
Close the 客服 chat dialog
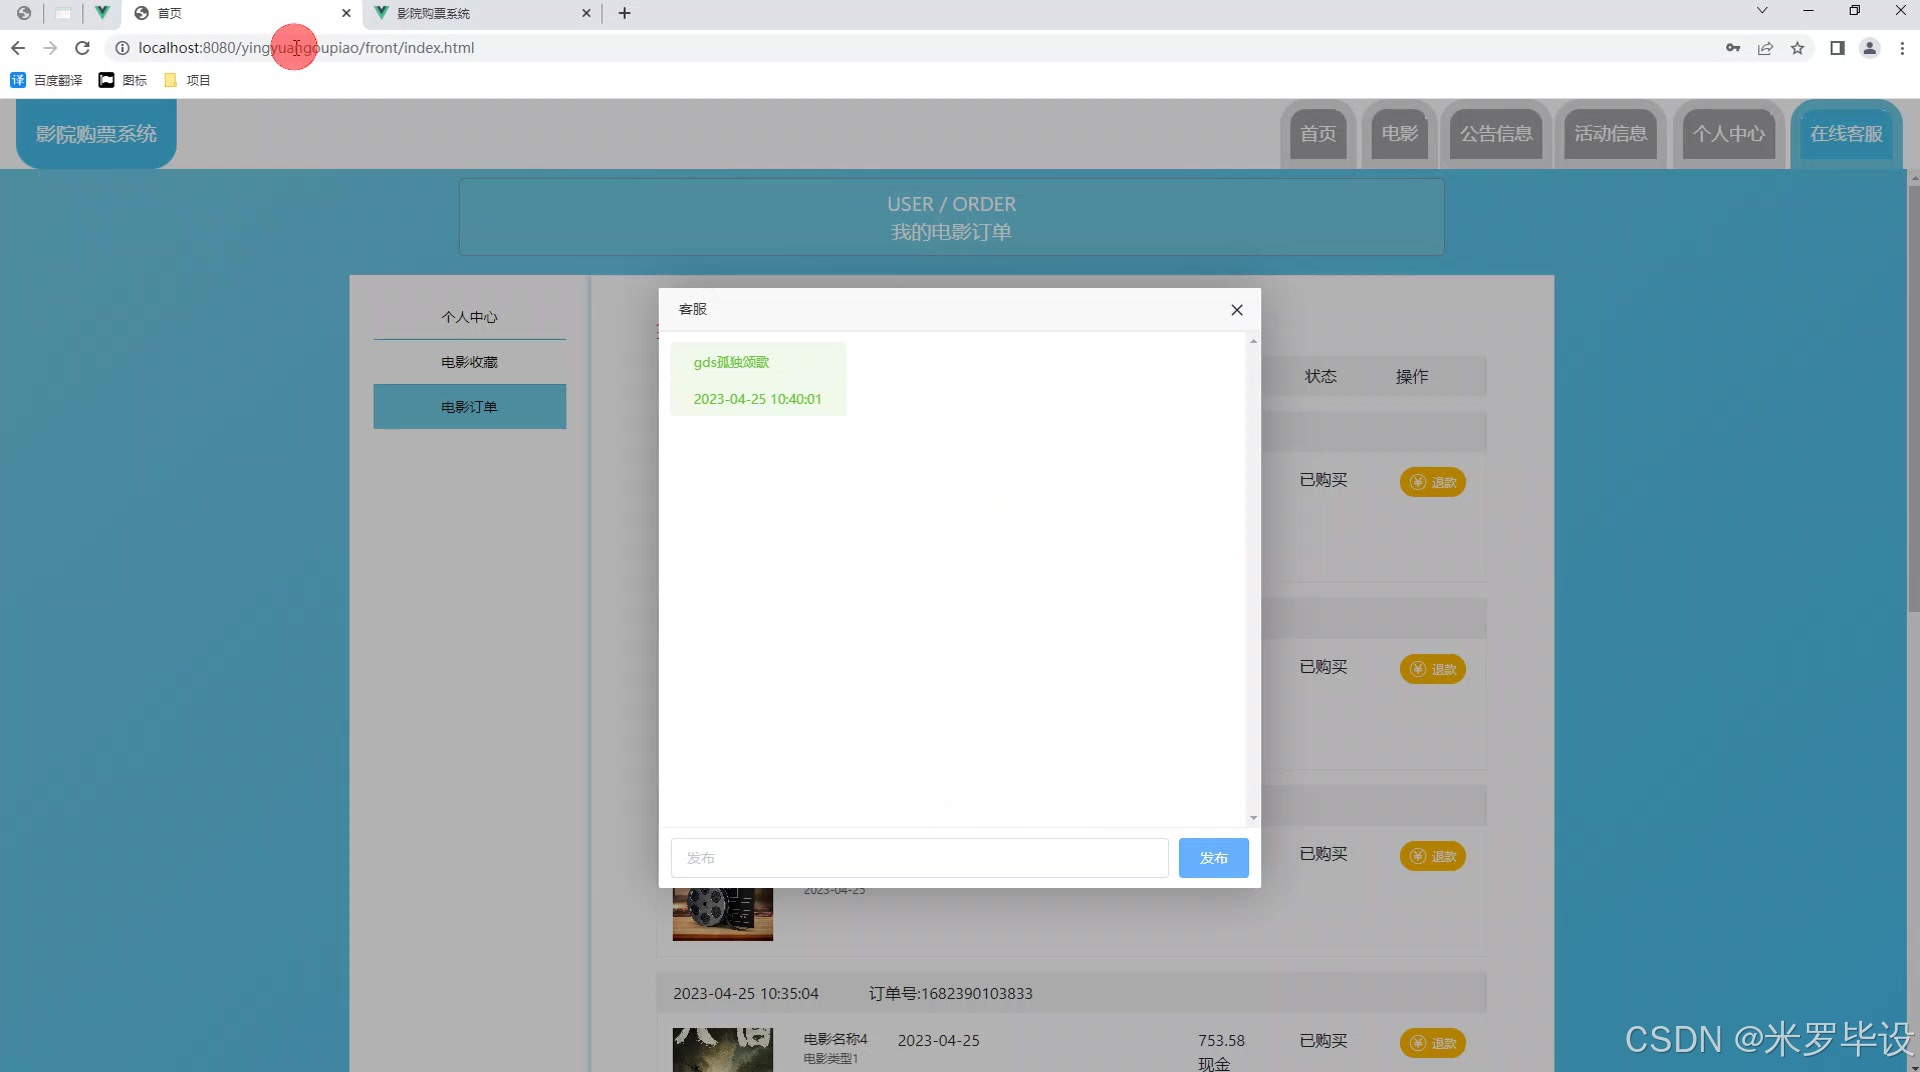(1237, 310)
